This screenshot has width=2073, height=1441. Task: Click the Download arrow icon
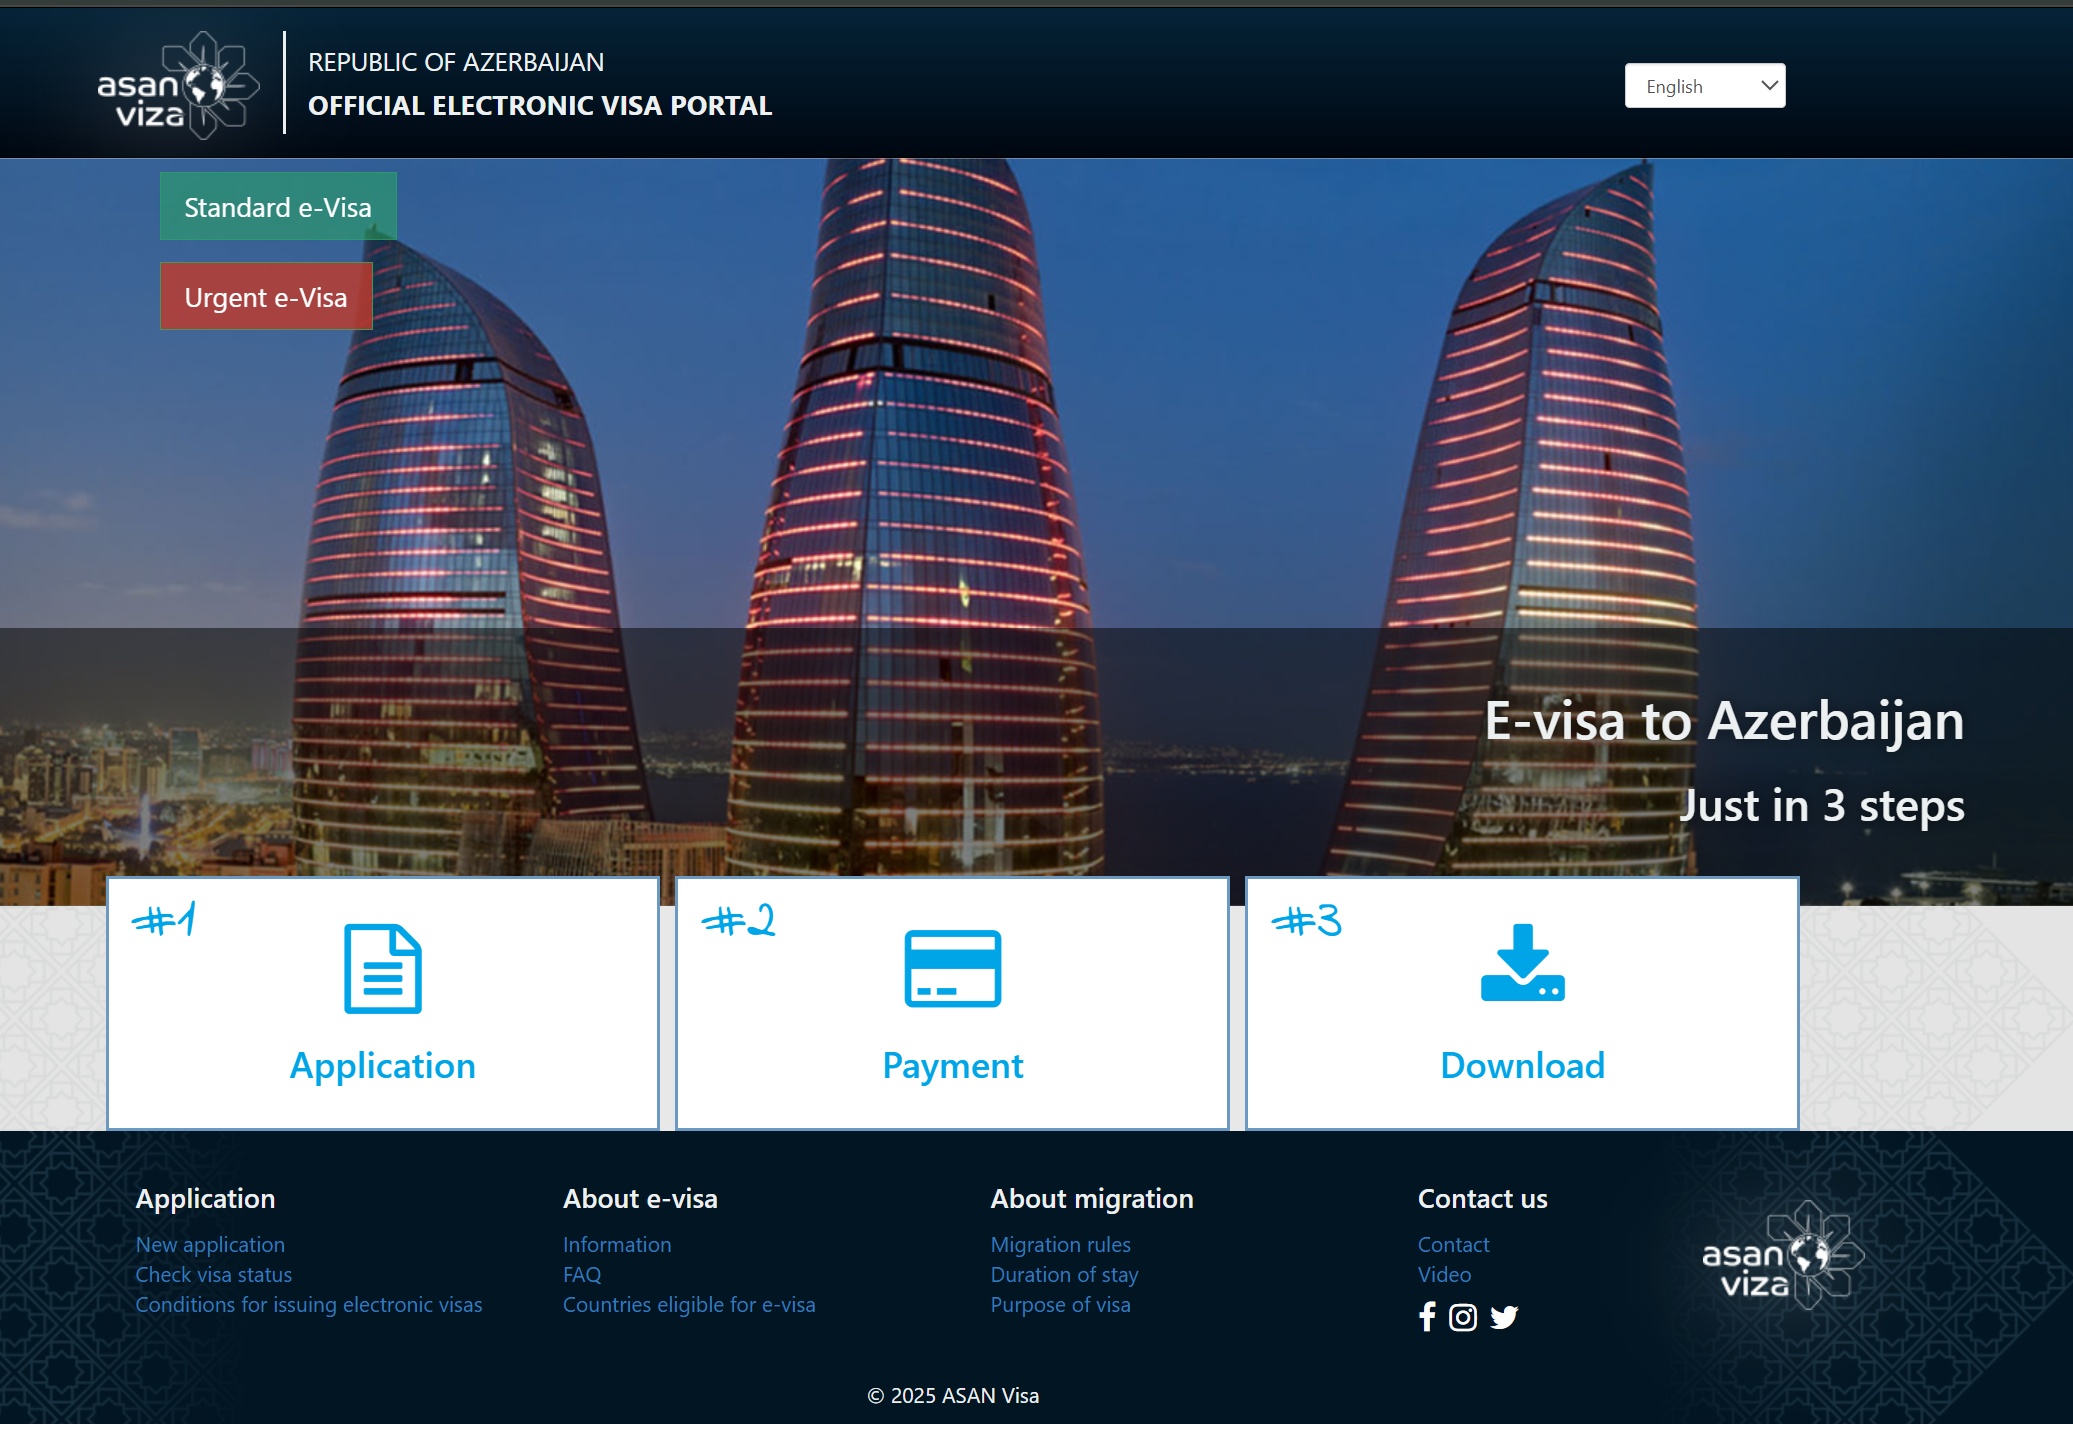pyautogui.click(x=1522, y=963)
